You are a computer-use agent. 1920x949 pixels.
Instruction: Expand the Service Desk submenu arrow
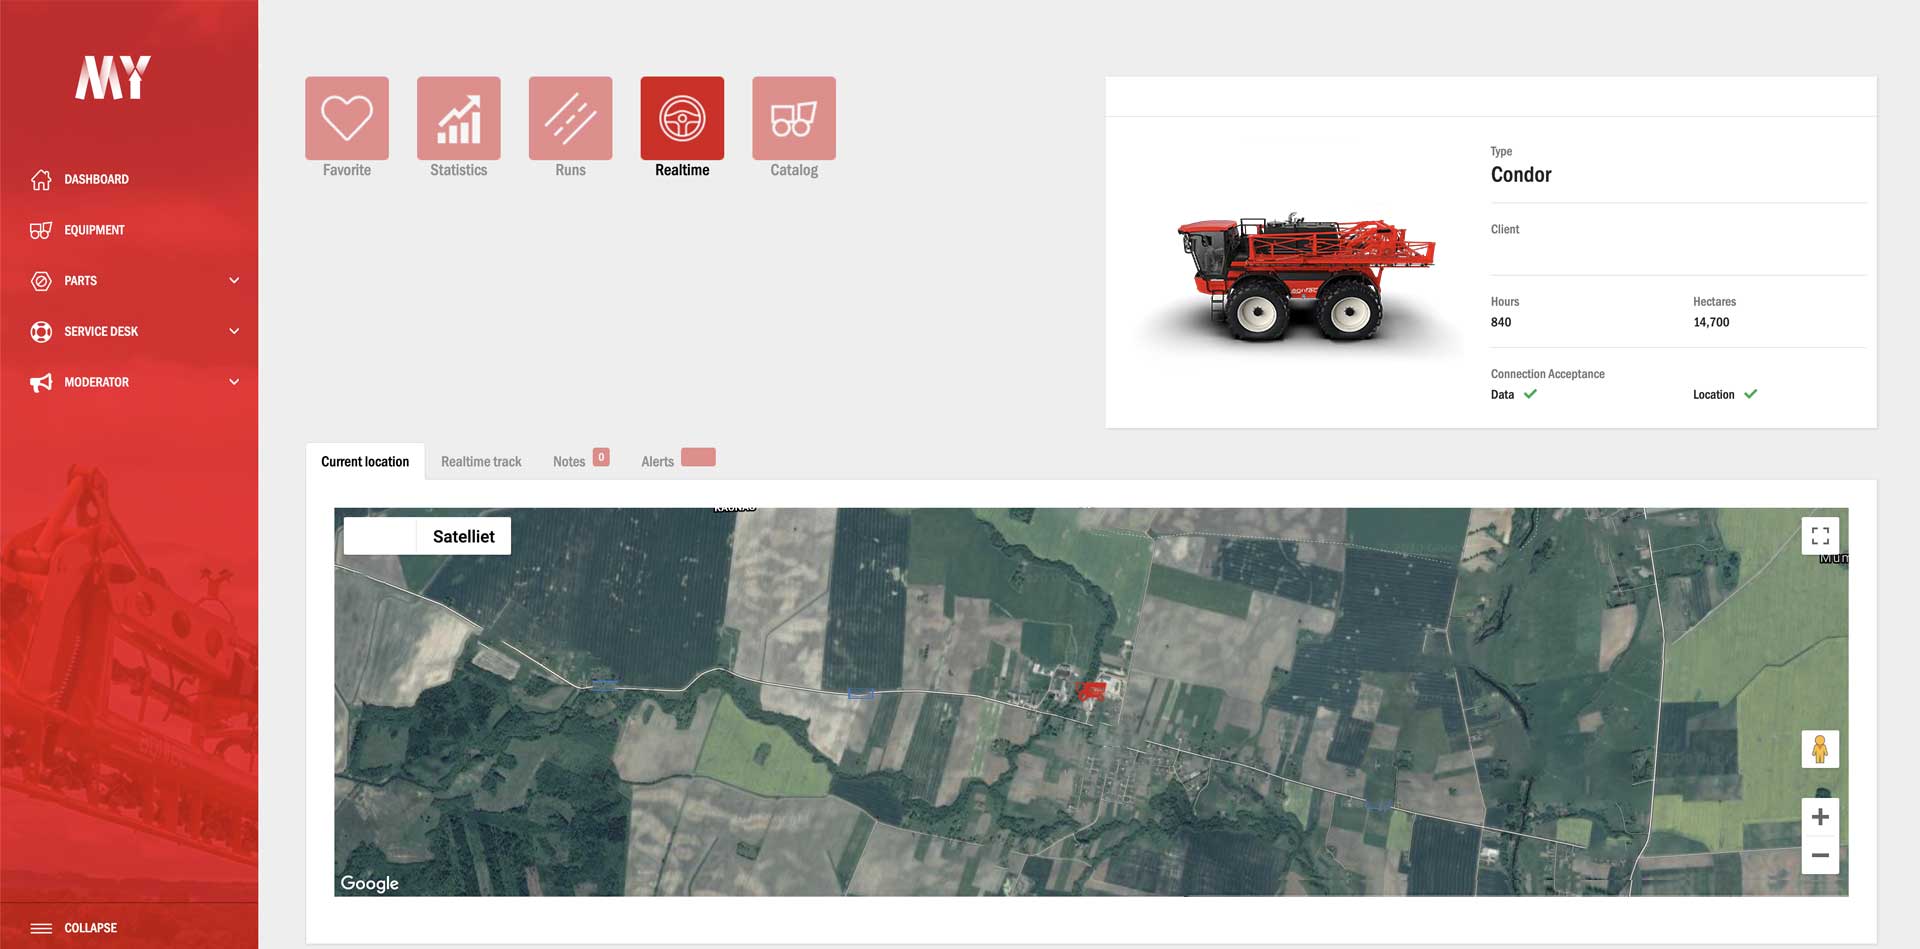point(234,331)
